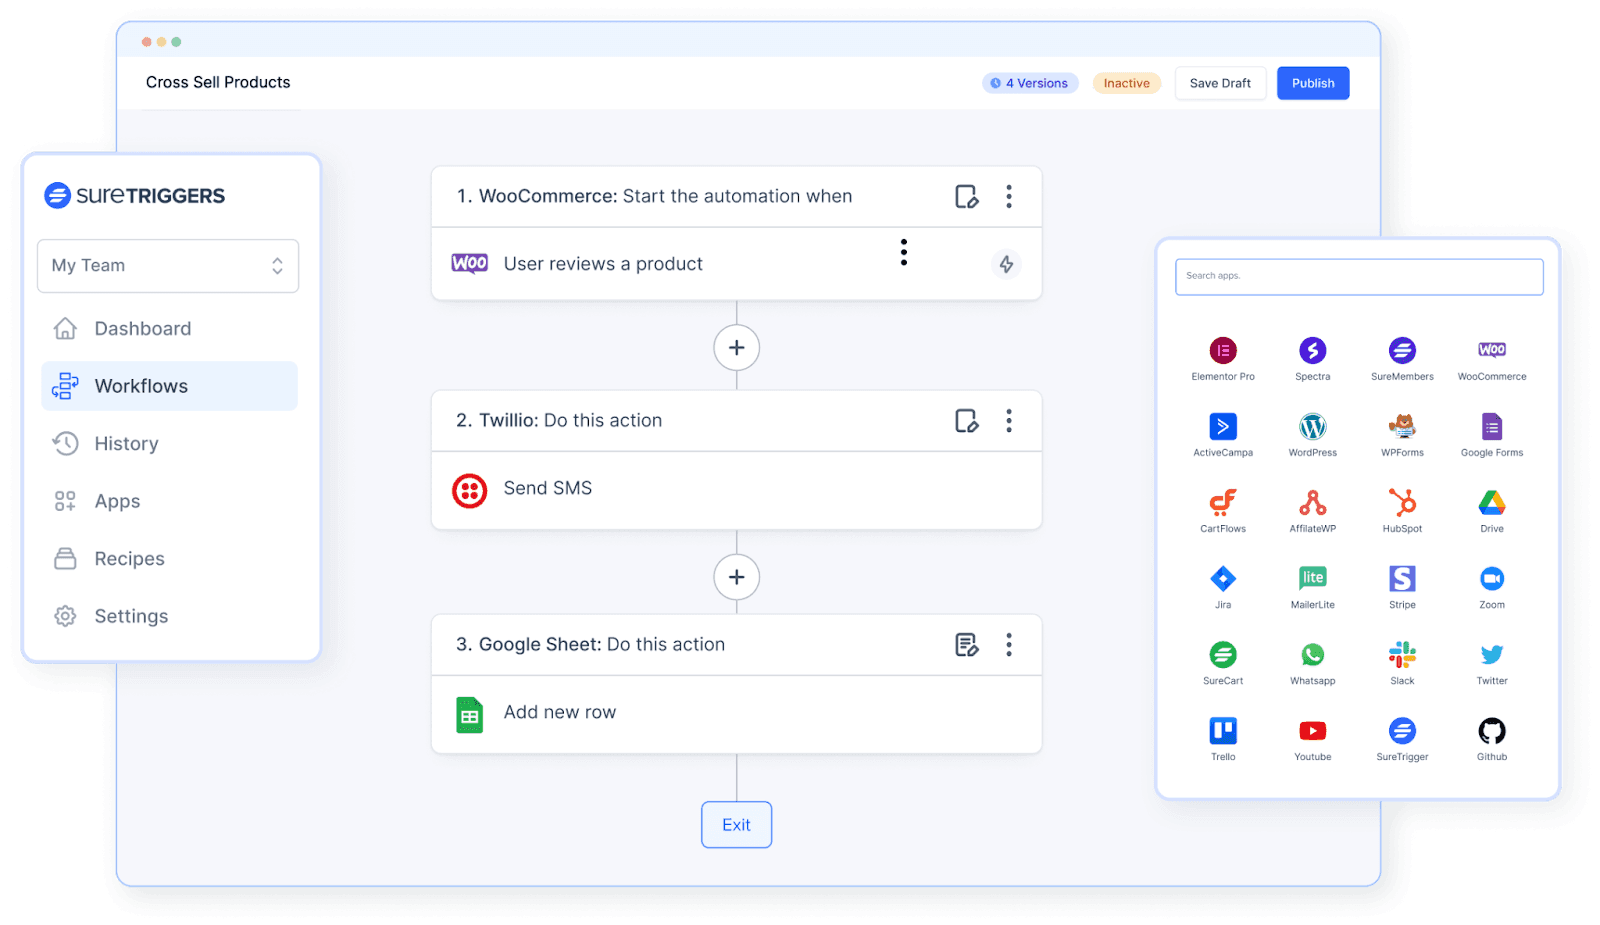
Task: Go to Dashboard in sidebar
Action: click(142, 329)
